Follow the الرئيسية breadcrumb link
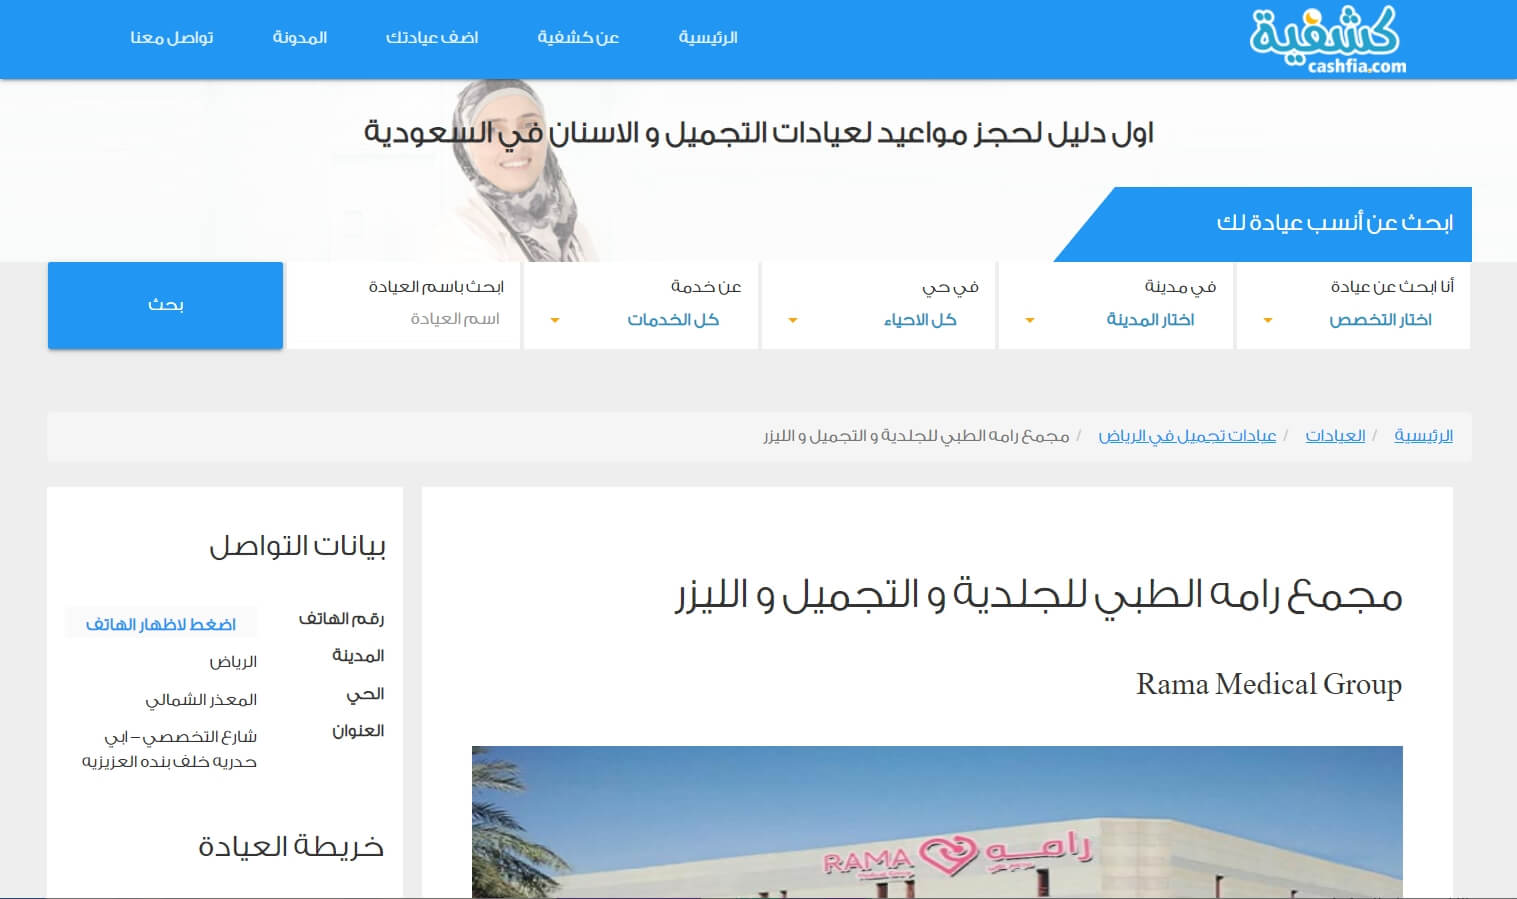 click(1424, 436)
